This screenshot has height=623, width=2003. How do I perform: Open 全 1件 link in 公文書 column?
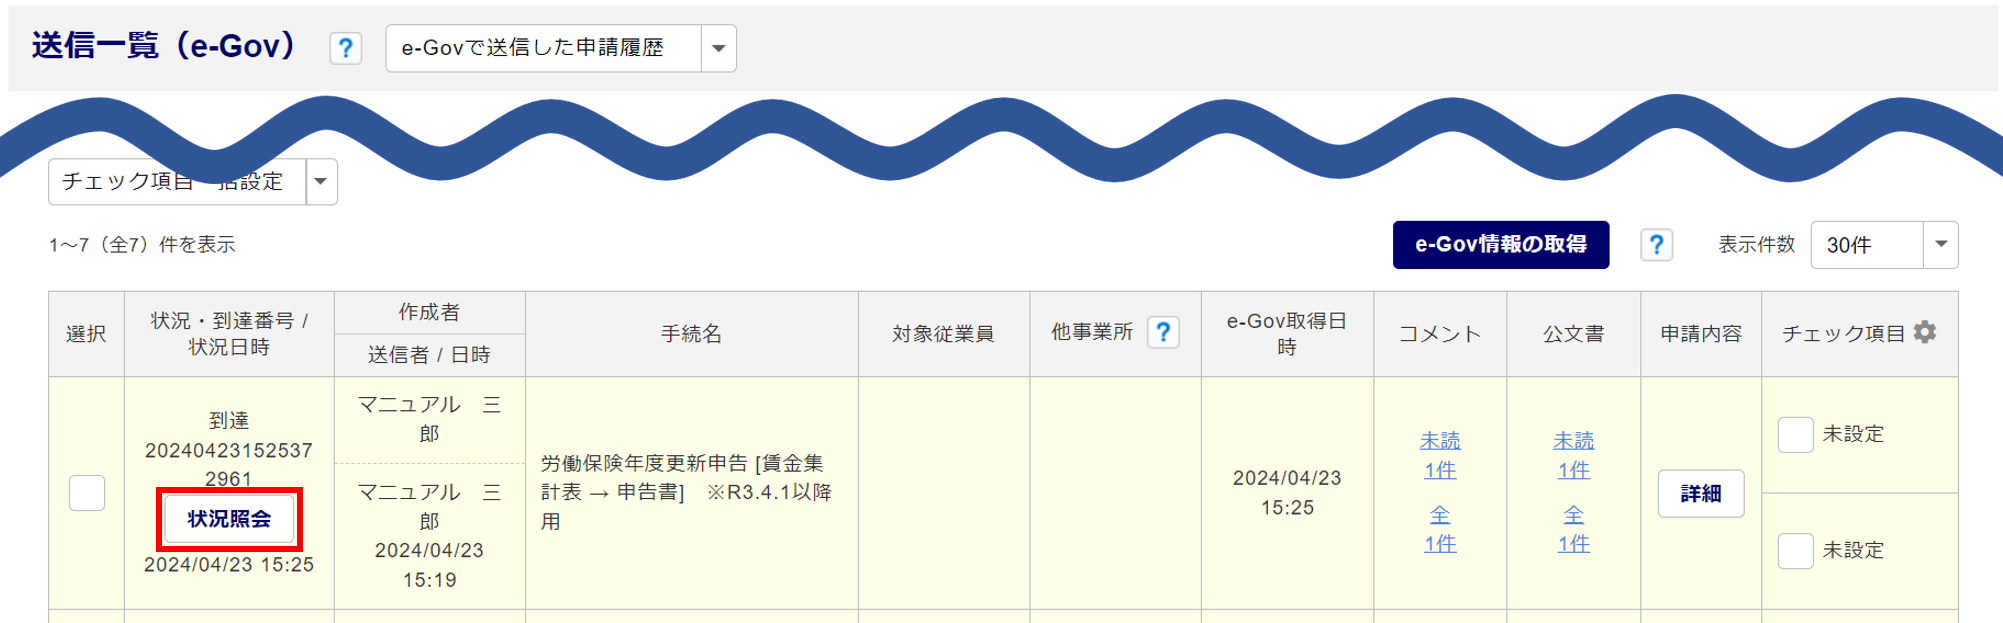pos(1573,529)
